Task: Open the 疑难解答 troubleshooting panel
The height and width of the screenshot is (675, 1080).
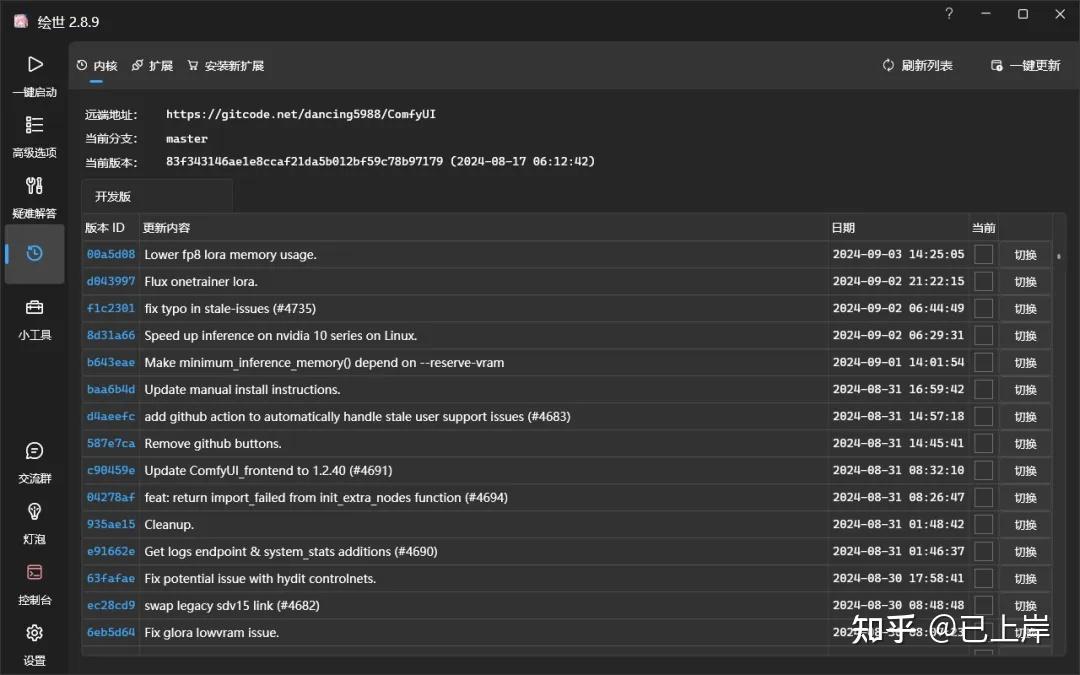Action: pos(35,198)
